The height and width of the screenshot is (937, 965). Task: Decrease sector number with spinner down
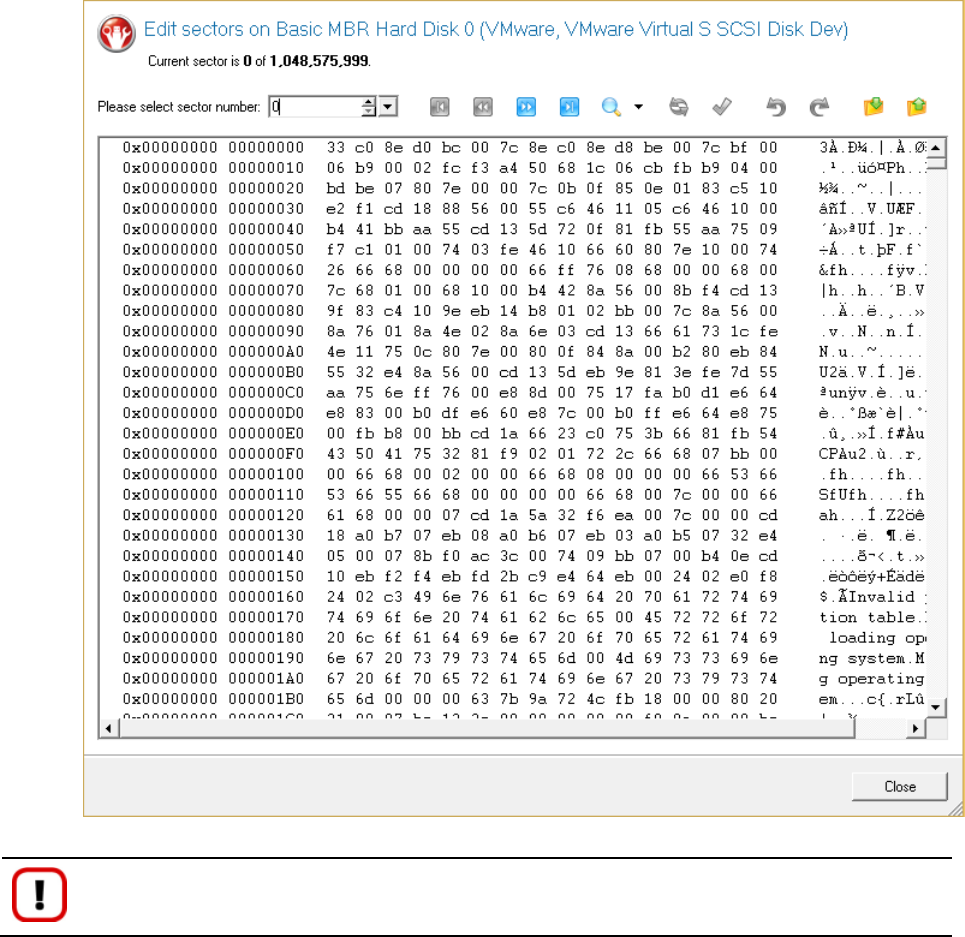click(368, 112)
